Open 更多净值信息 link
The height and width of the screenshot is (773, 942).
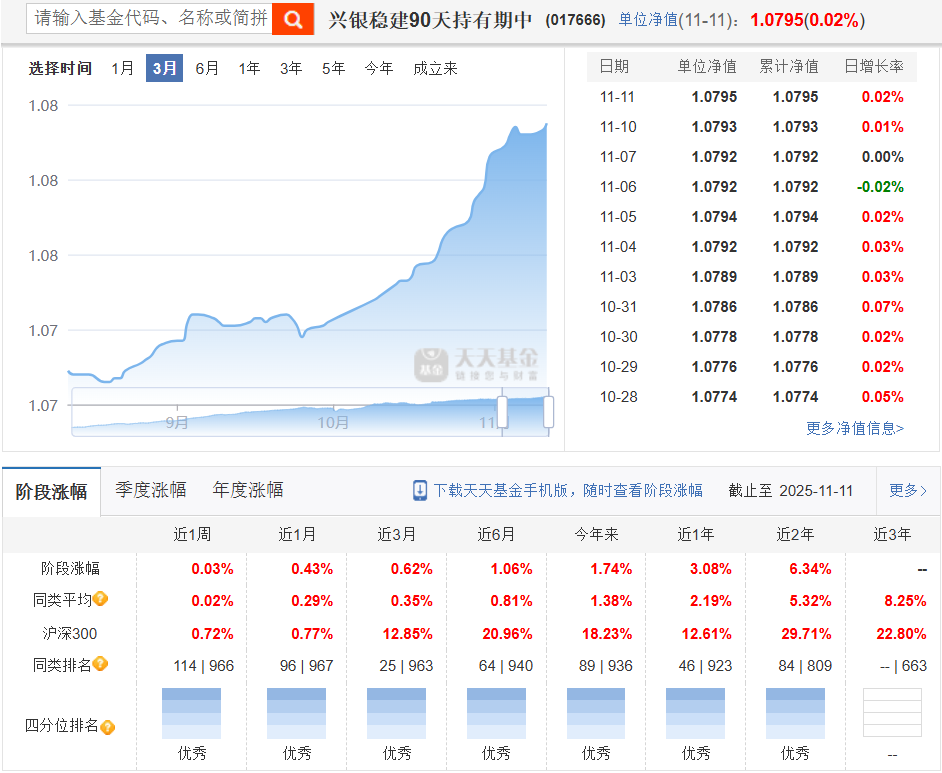[x=855, y=428]
